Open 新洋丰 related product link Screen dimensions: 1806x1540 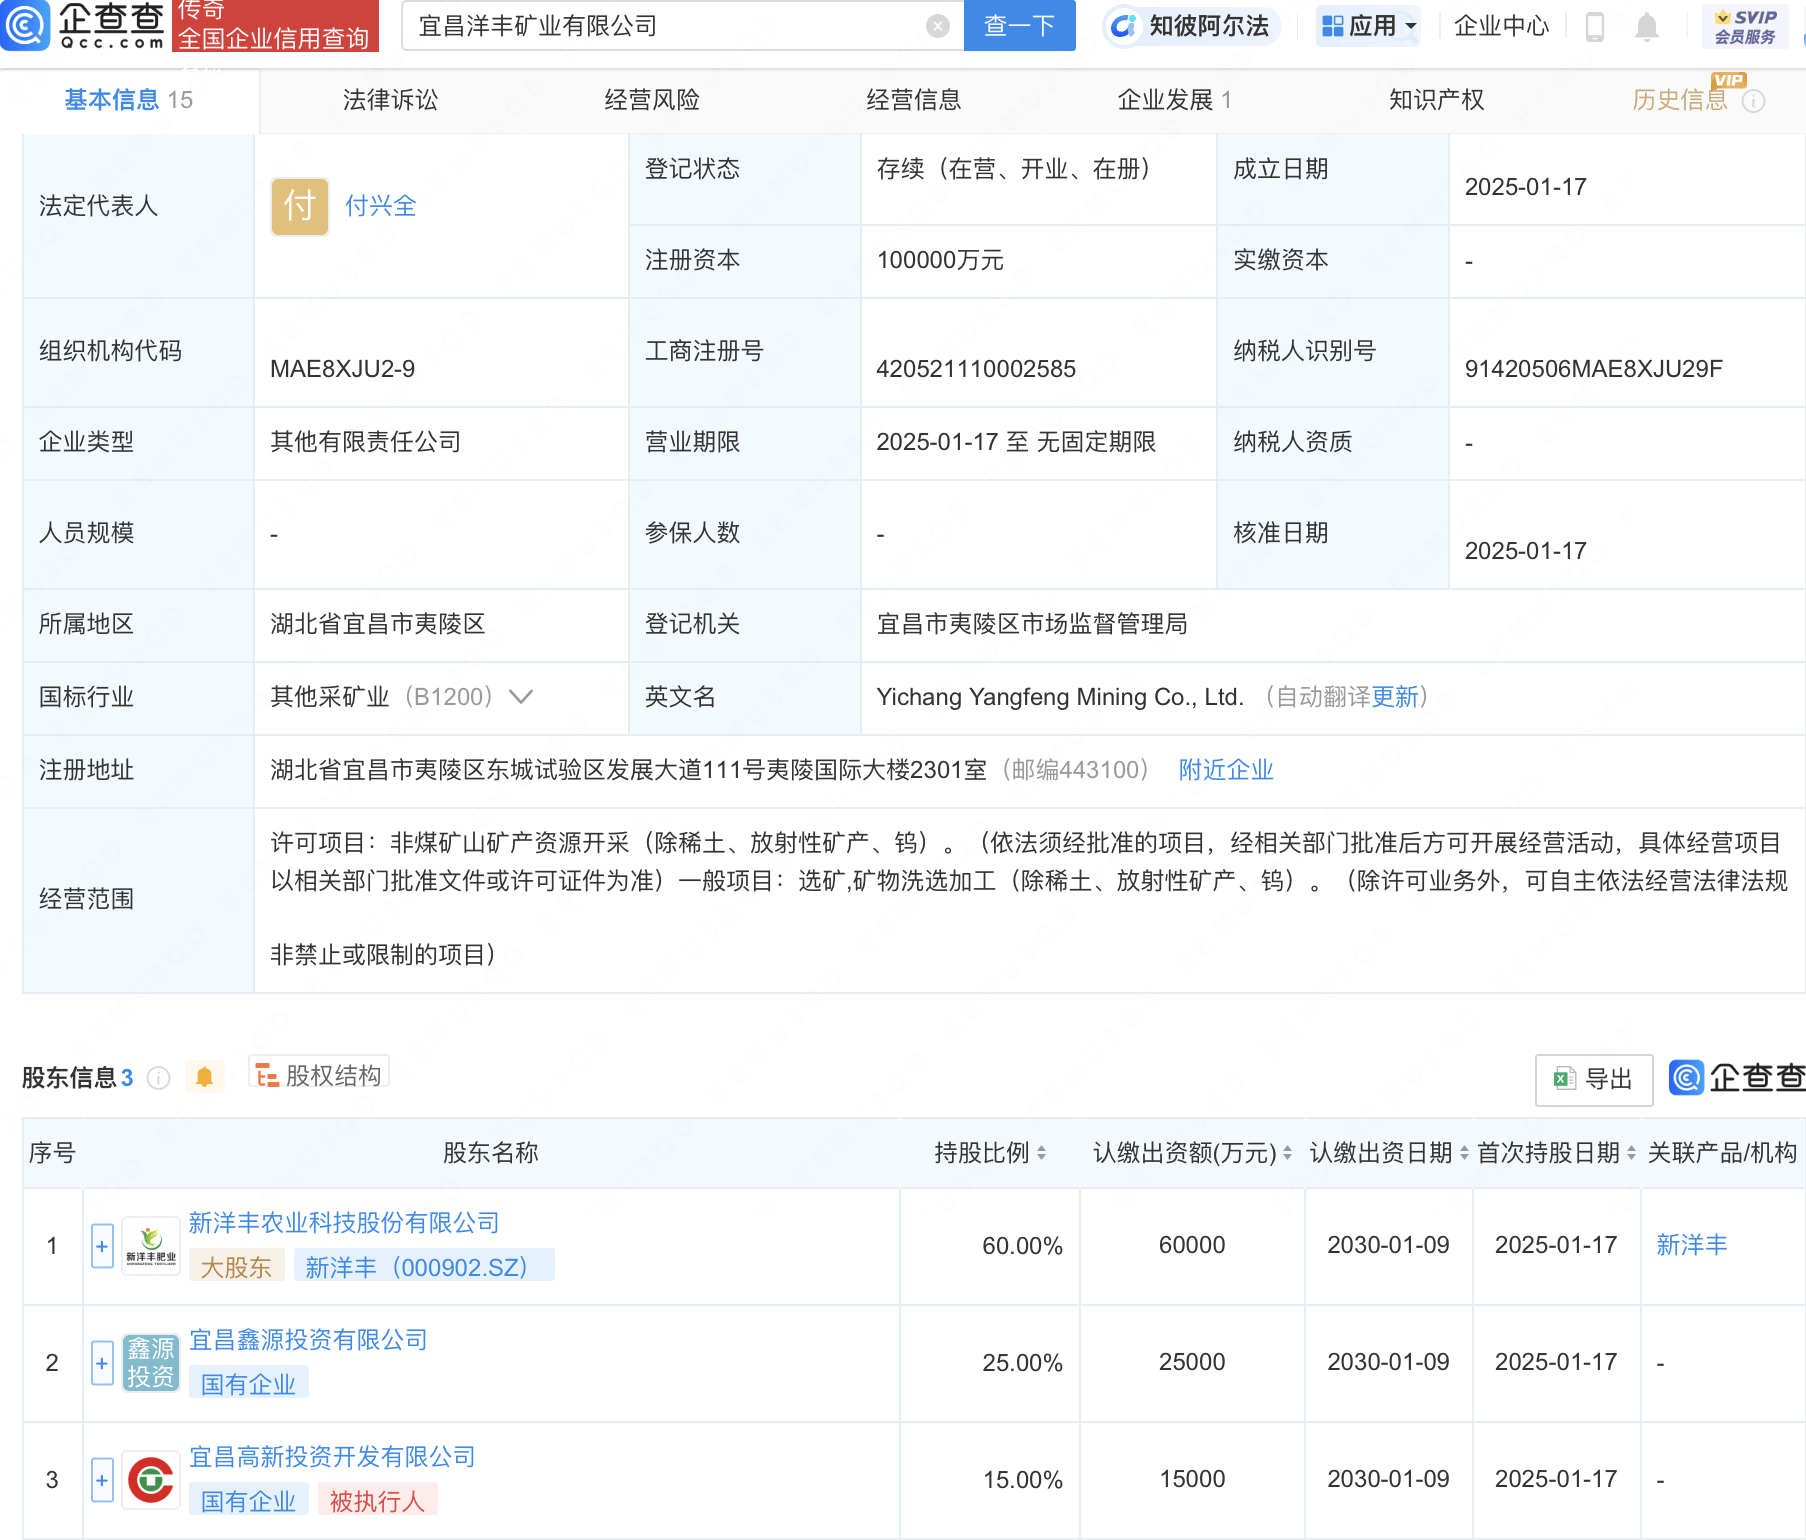1692,1245
